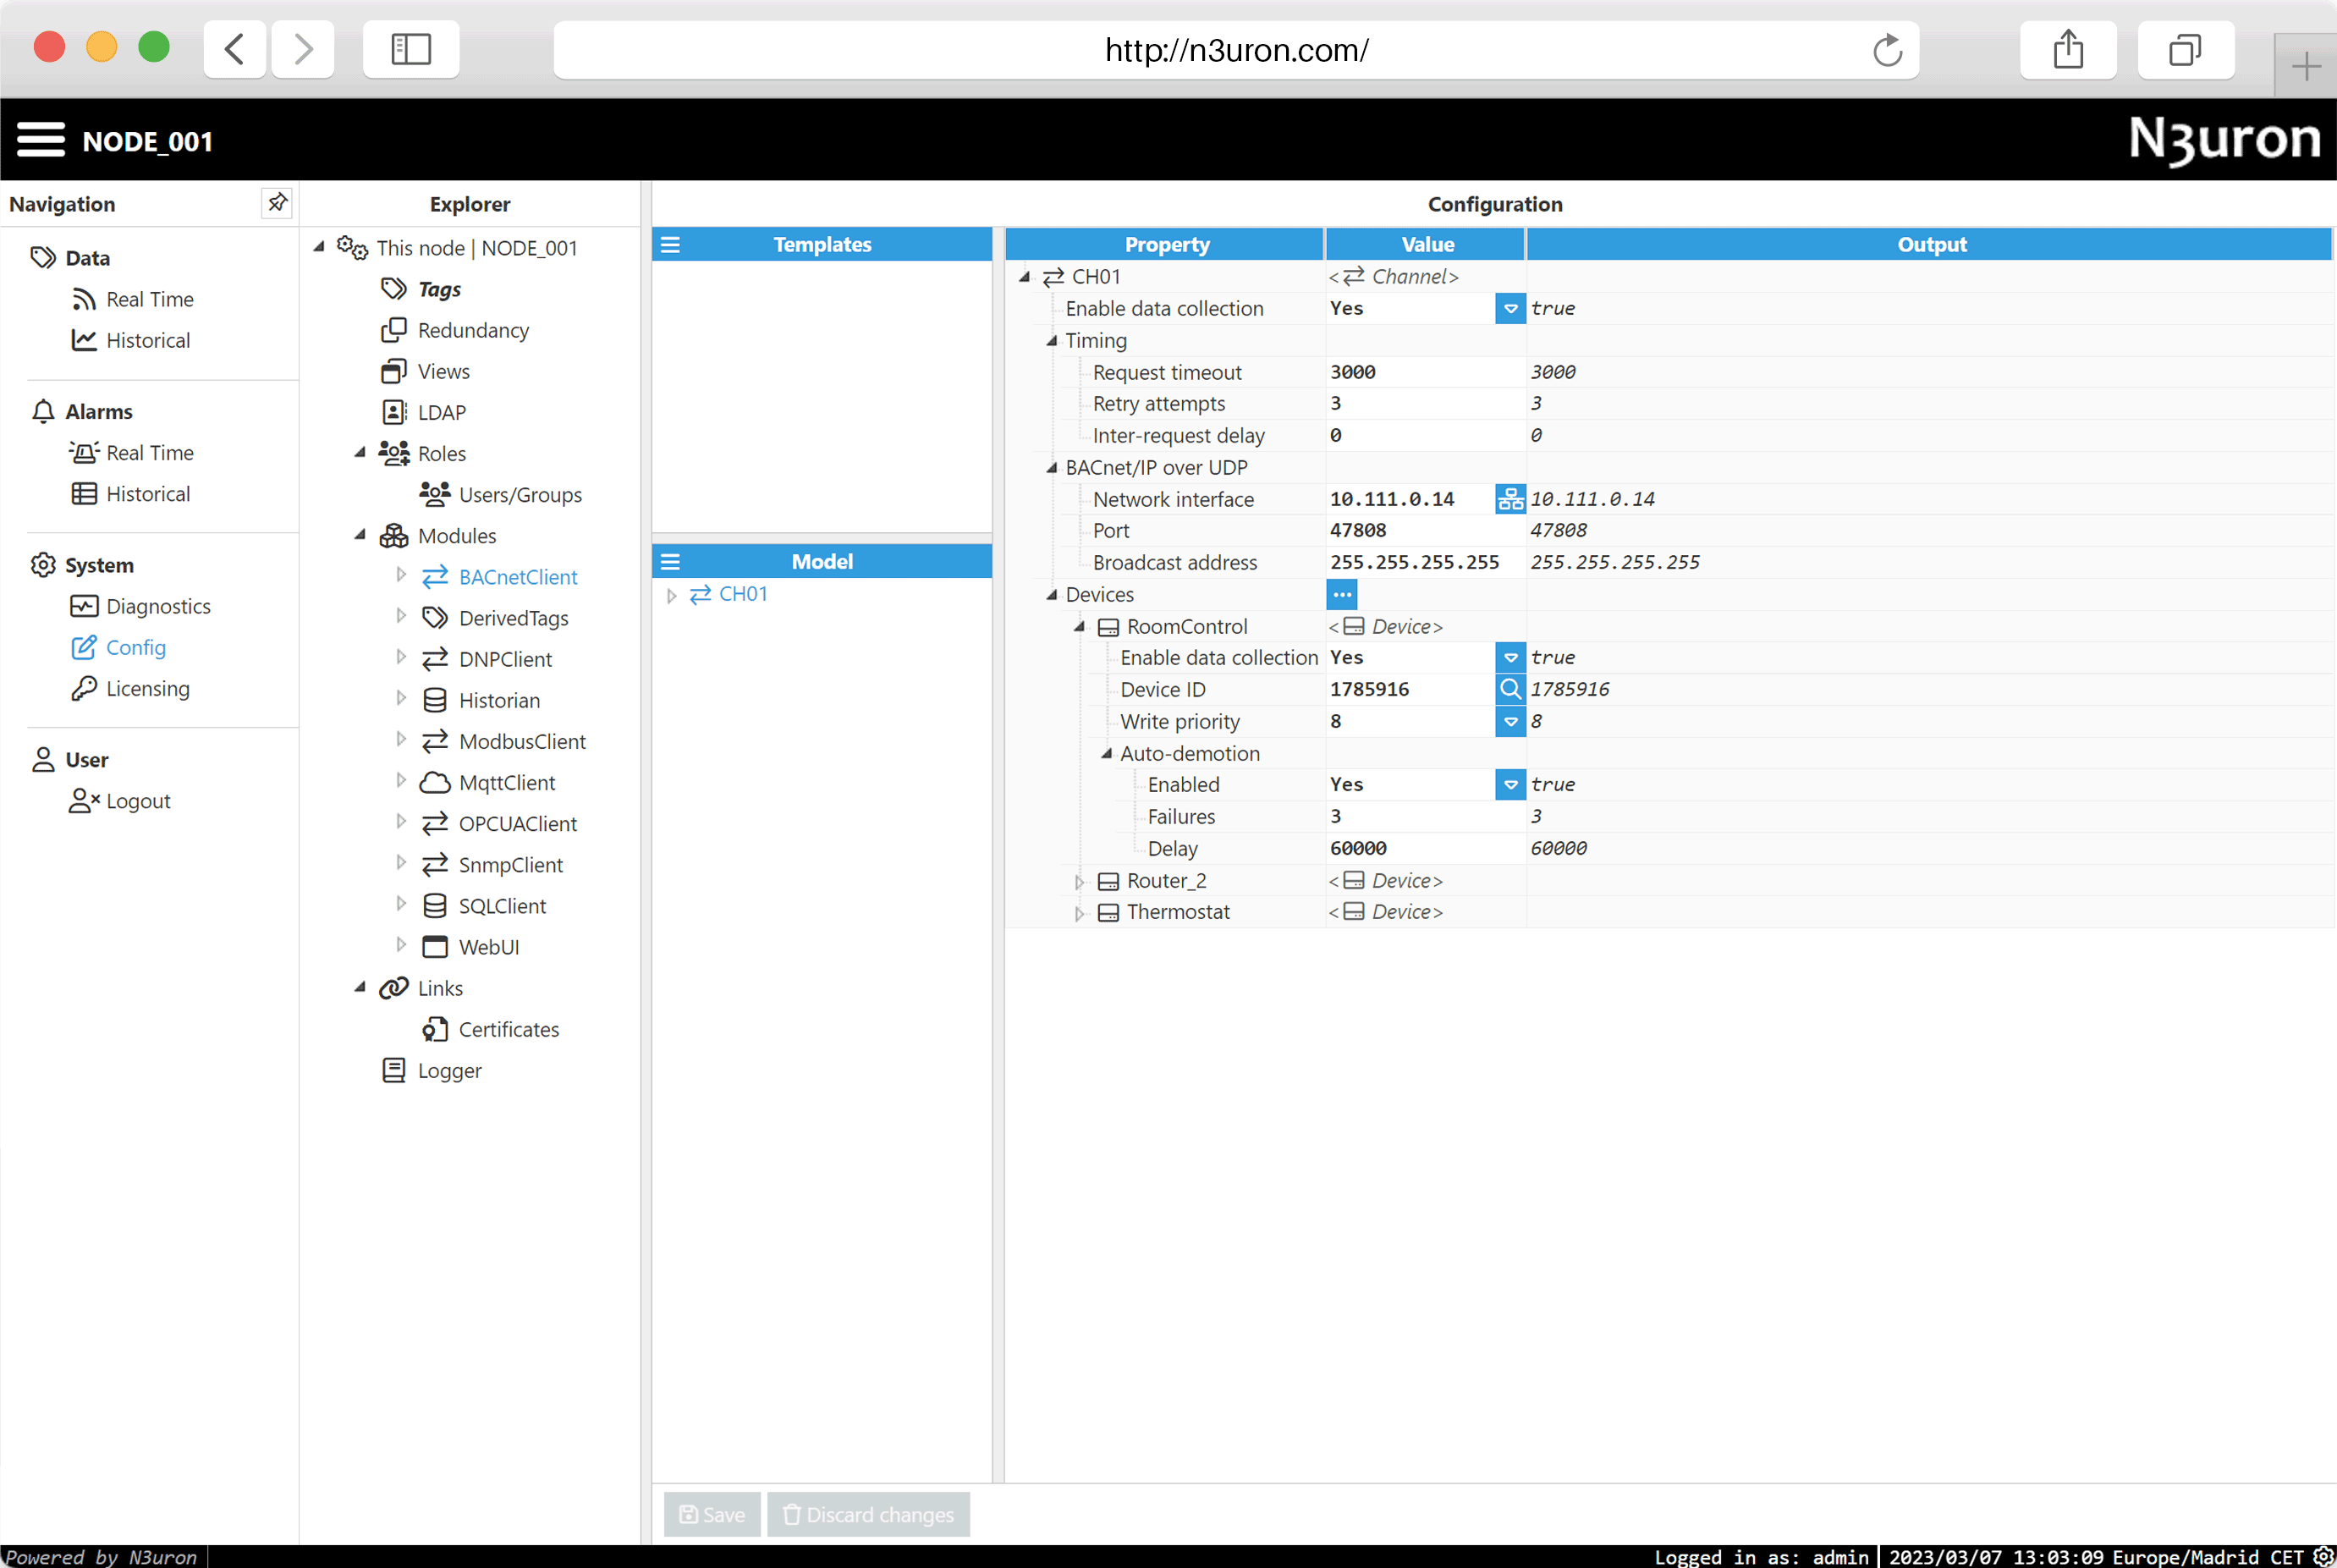Select the Retry attempts property row
Screen dimensions: 2337x1568
click(1669, 404)
